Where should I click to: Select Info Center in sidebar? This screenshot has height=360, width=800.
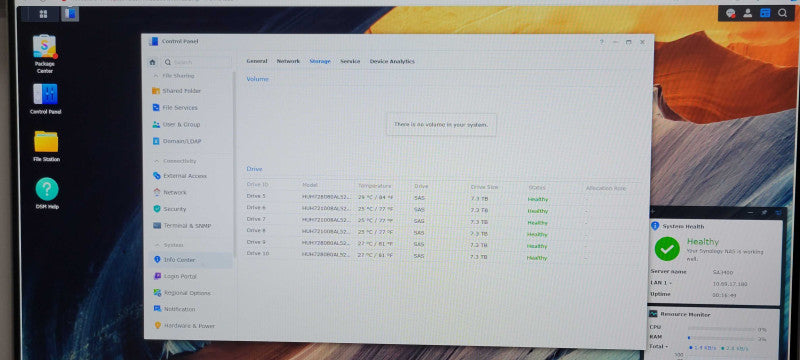pyautogui.click(x=190, y=260)
